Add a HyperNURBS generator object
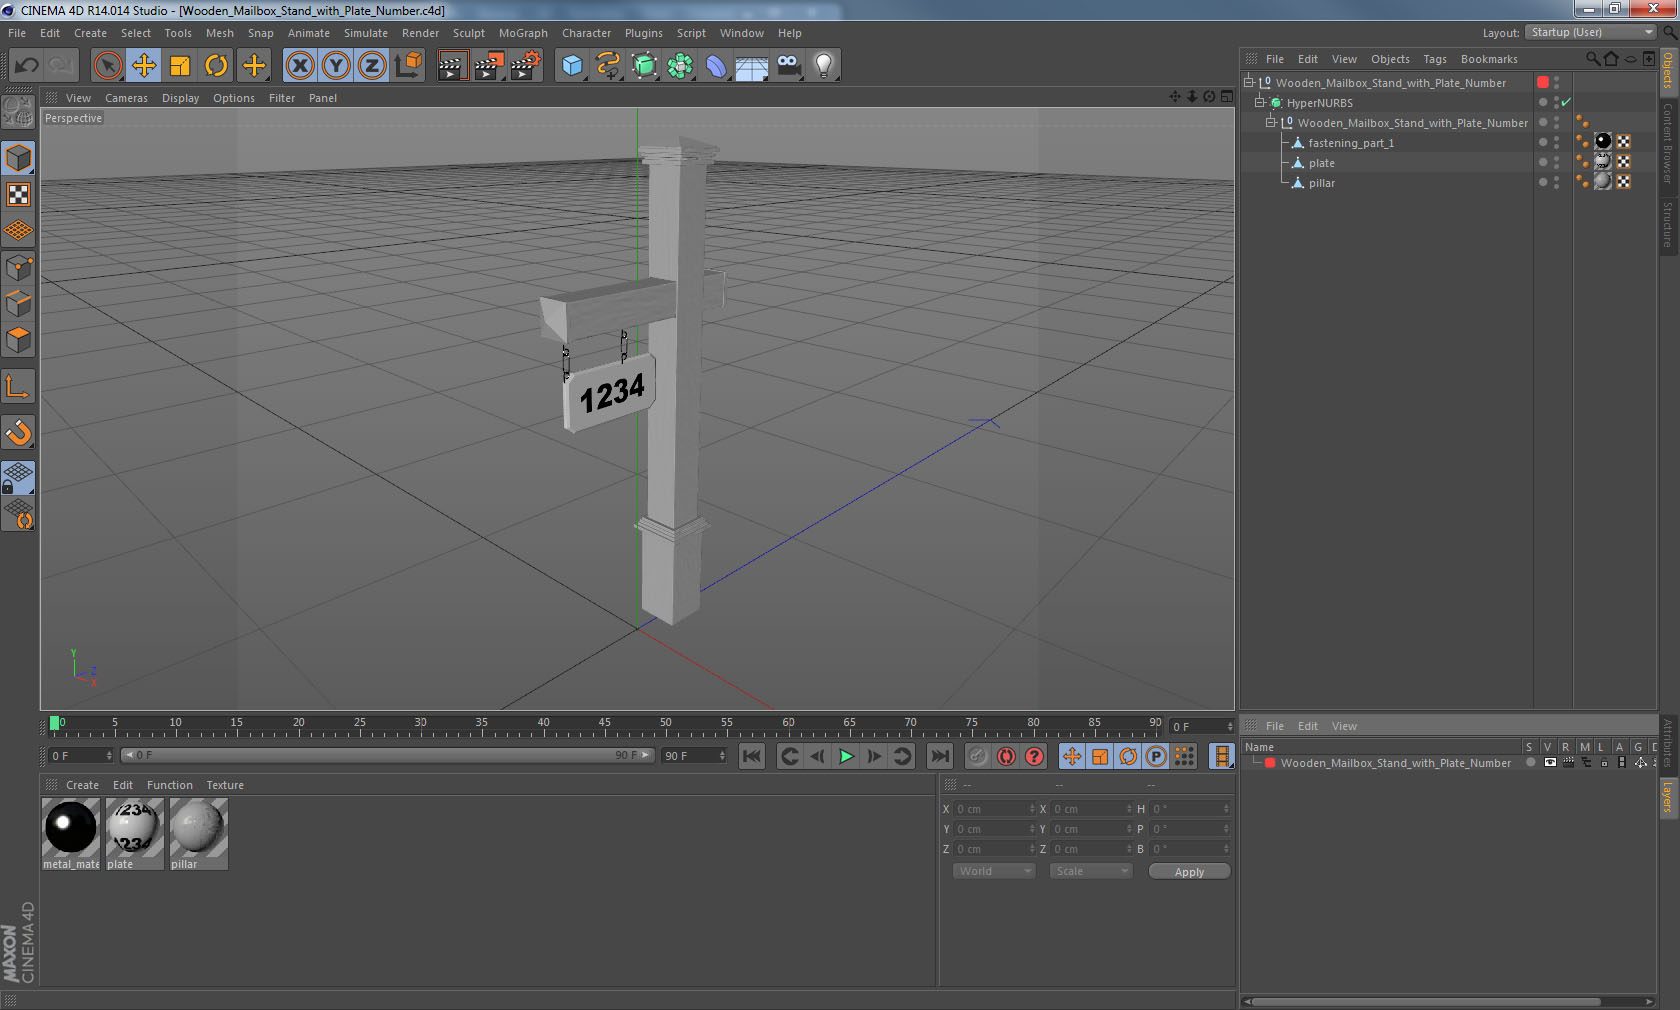This screenshot has height=1010, width=1680. (644, 66)
